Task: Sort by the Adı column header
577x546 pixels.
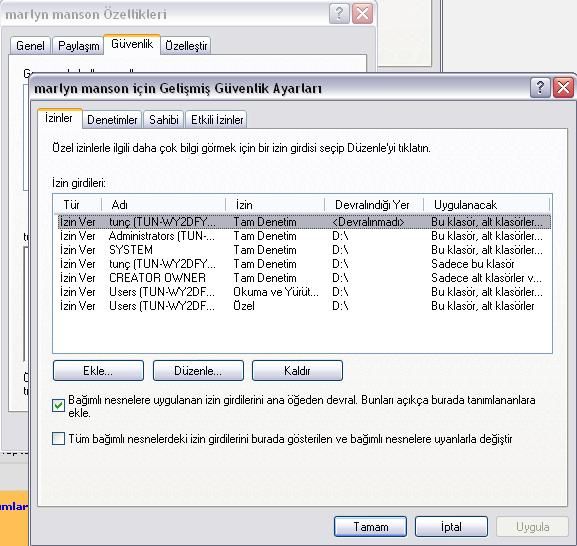Action: [x=163, y=205]
